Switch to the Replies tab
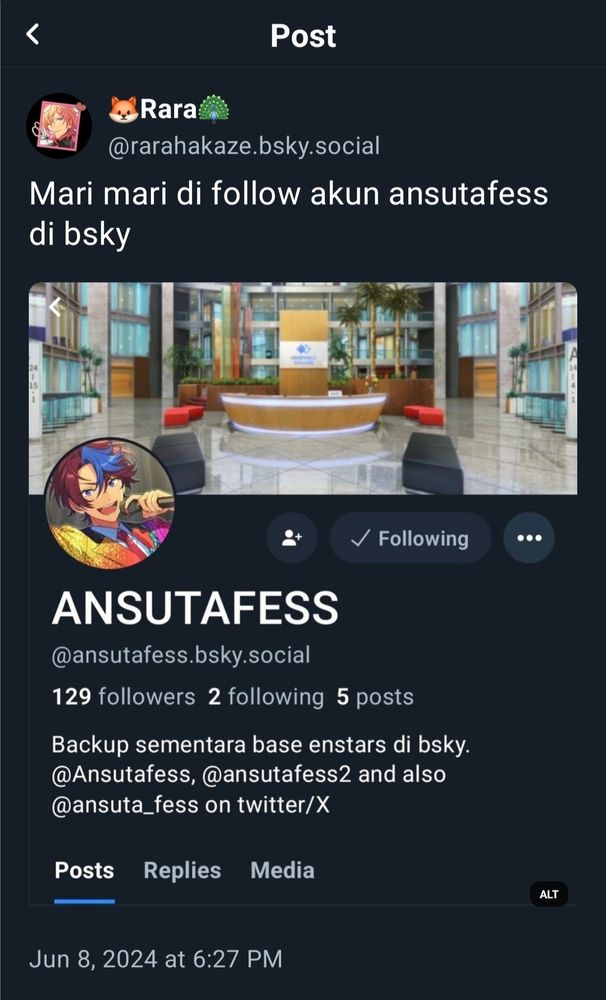Image resolution: width=606 pixels, height=1000 pixels. pos(182,871)
